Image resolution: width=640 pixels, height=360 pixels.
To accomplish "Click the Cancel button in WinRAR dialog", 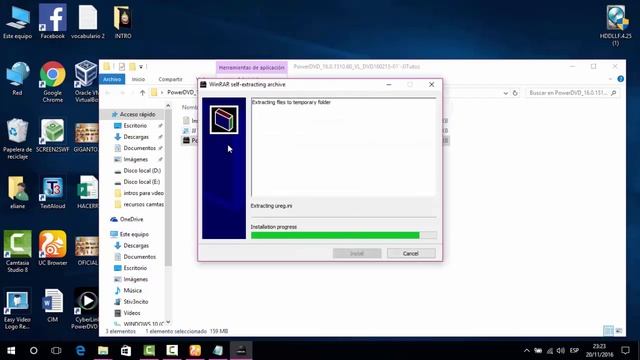I will 411,253.
